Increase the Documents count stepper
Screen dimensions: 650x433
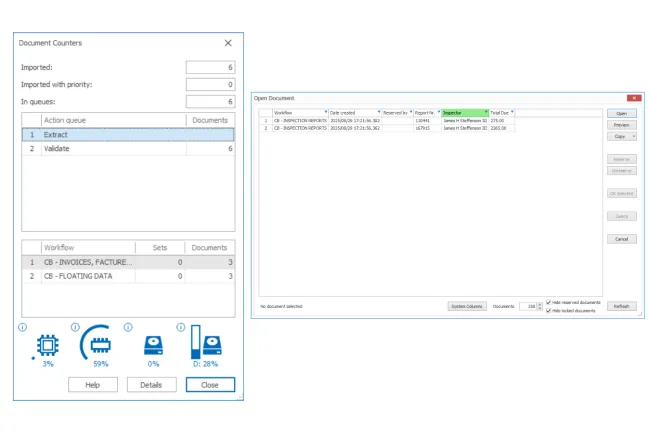[539, 305]
